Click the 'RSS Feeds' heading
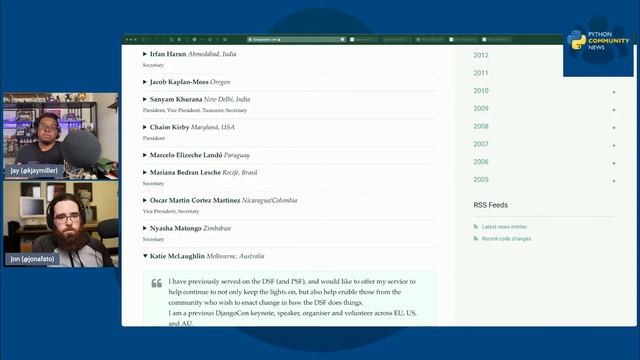Screen dimensions: 640x360 (491, 205)
